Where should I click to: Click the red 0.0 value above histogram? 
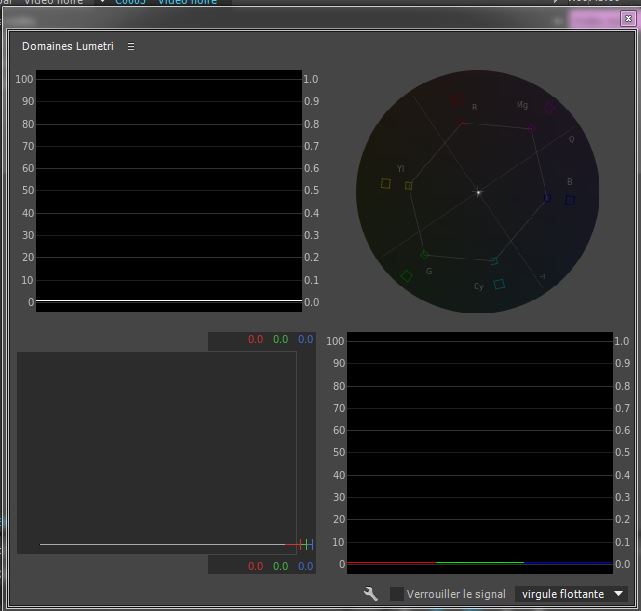256,340
